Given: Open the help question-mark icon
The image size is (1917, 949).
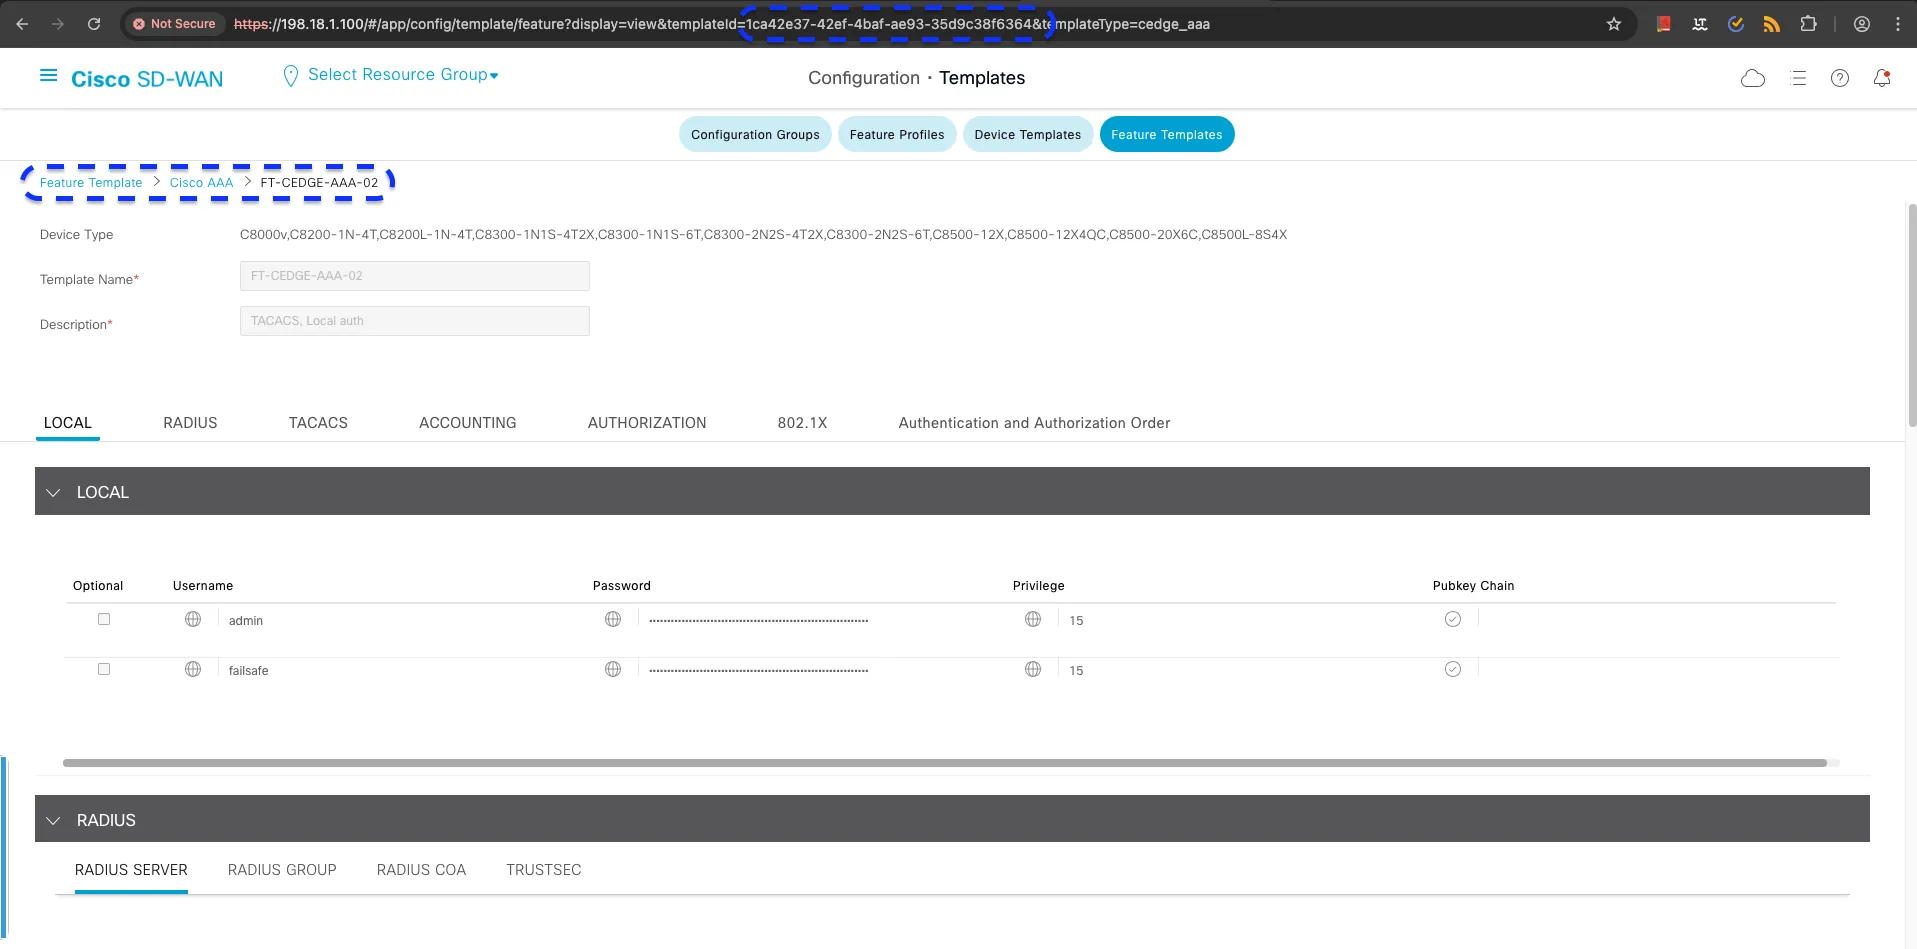Looking at the screenshot, I should 1840,78.
